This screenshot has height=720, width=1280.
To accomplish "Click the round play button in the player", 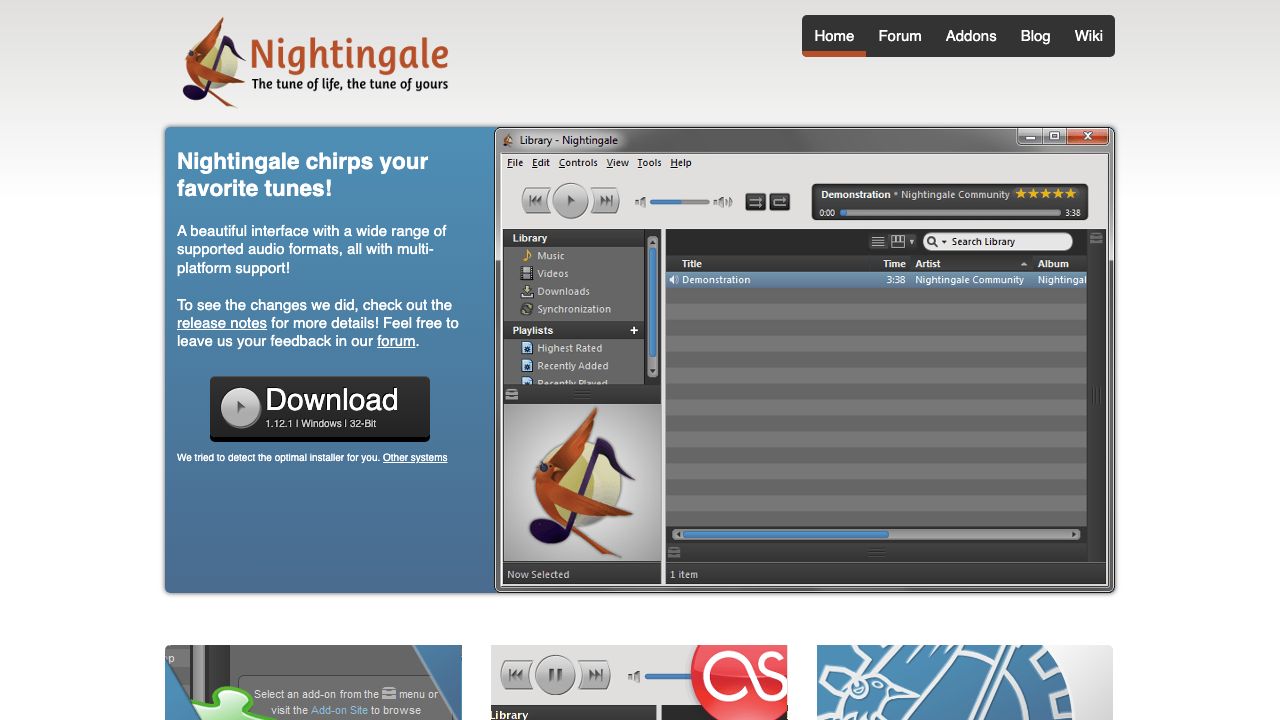I will coord(570,201).
